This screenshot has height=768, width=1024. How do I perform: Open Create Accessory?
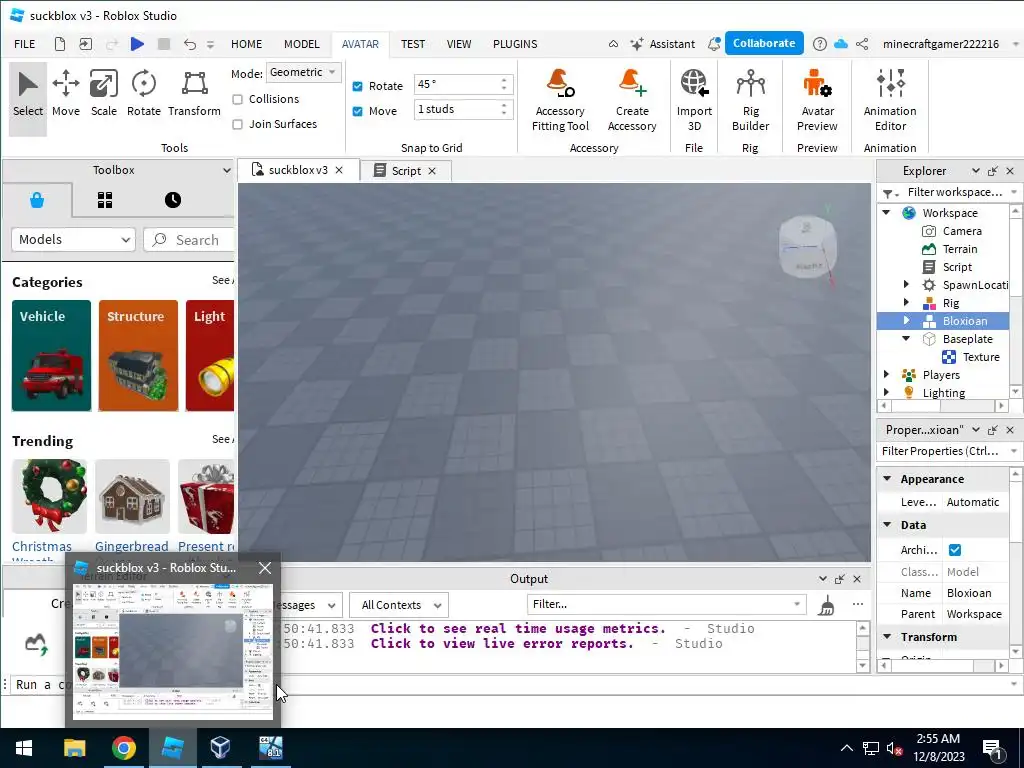coord(632,101)
